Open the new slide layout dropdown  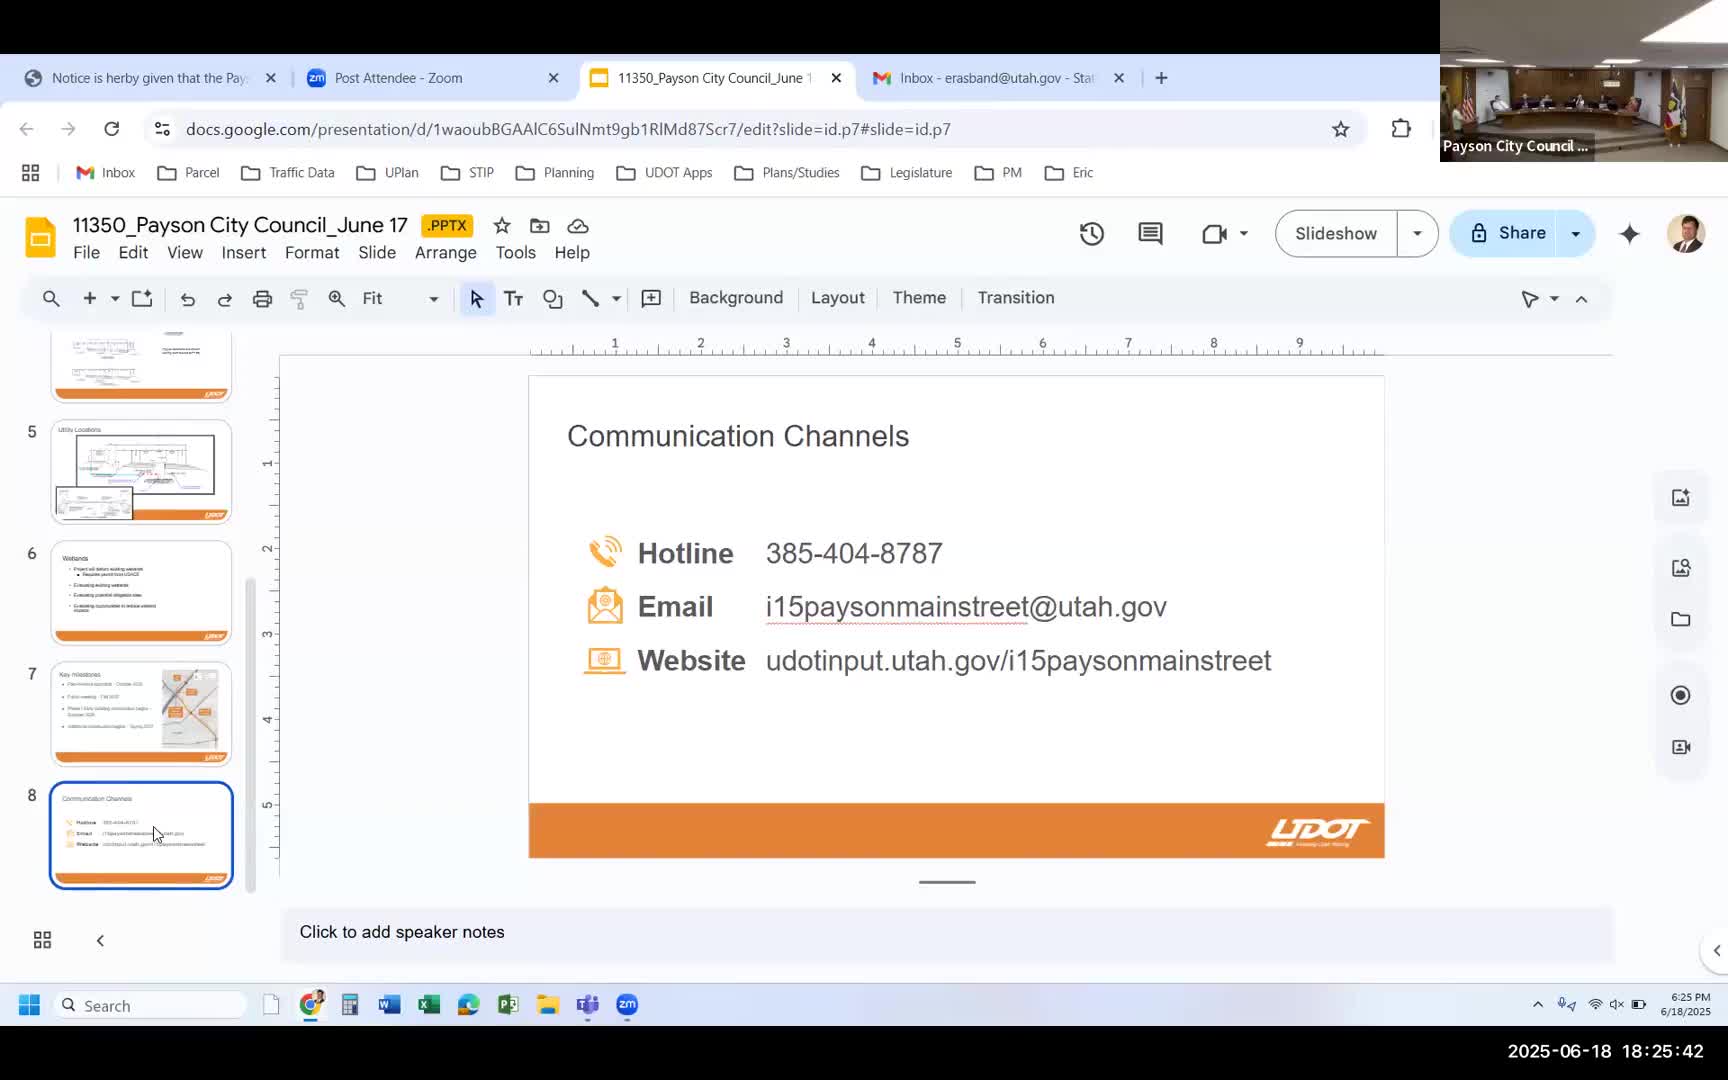tap(115, 299)
